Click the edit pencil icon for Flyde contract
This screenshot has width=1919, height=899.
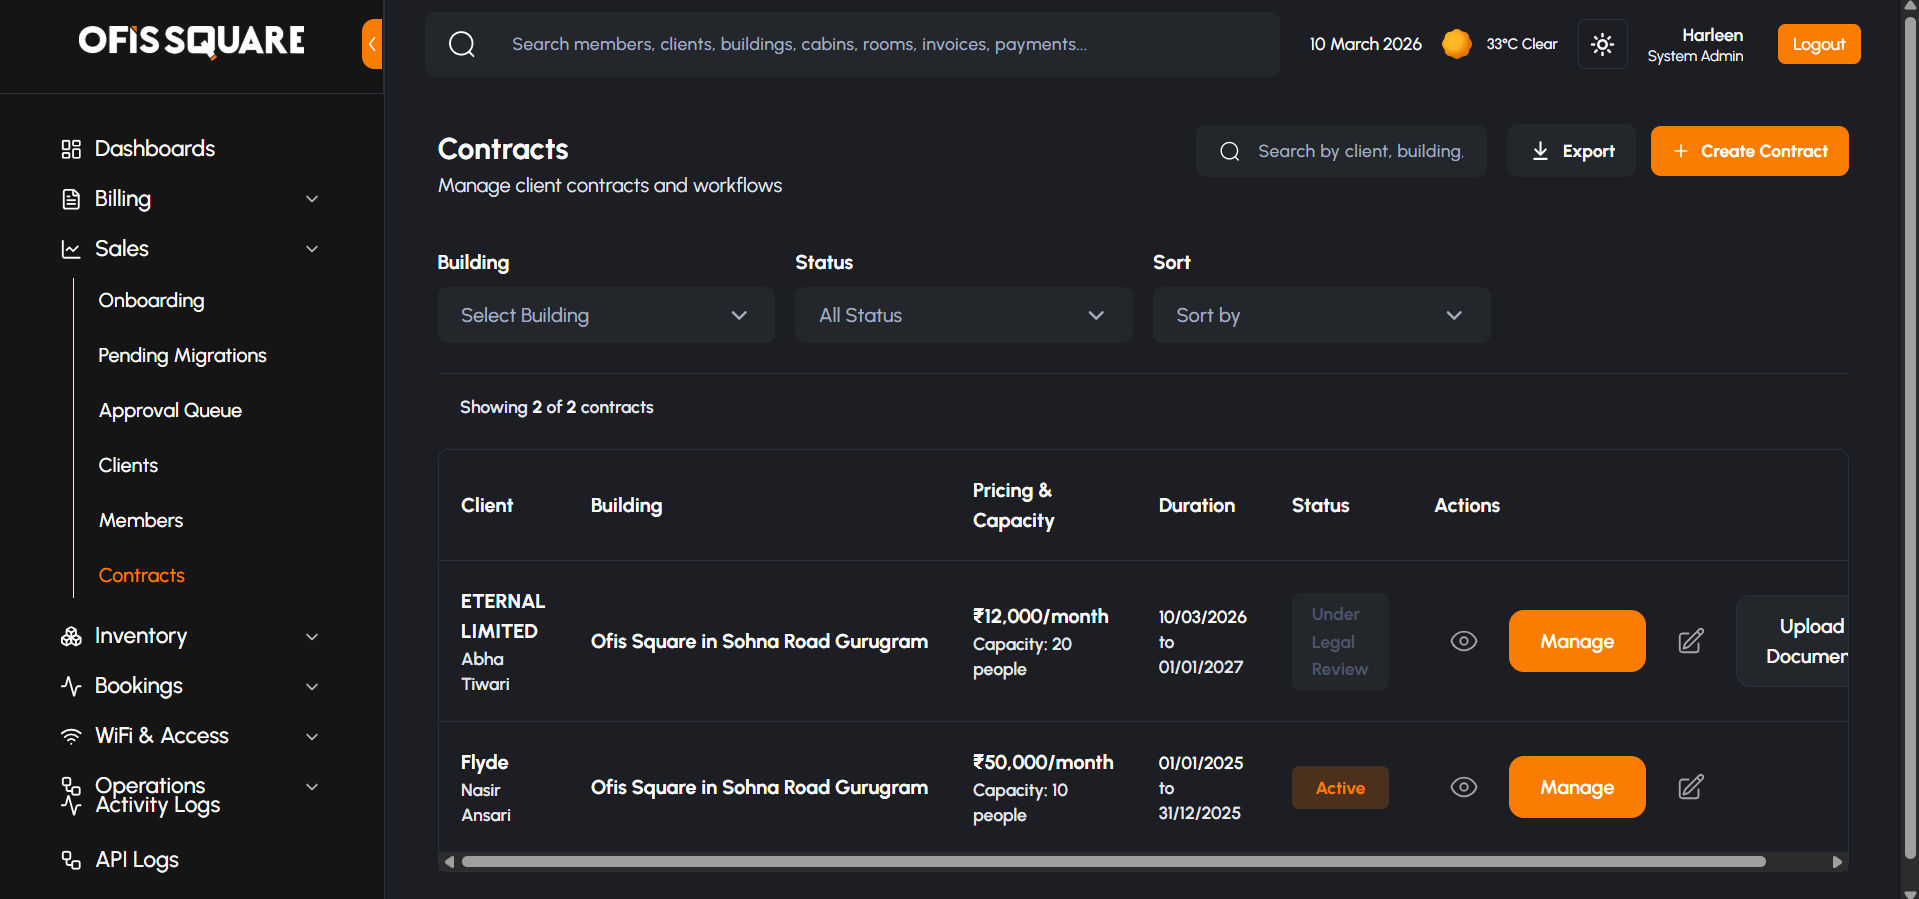pos(1690,787)
